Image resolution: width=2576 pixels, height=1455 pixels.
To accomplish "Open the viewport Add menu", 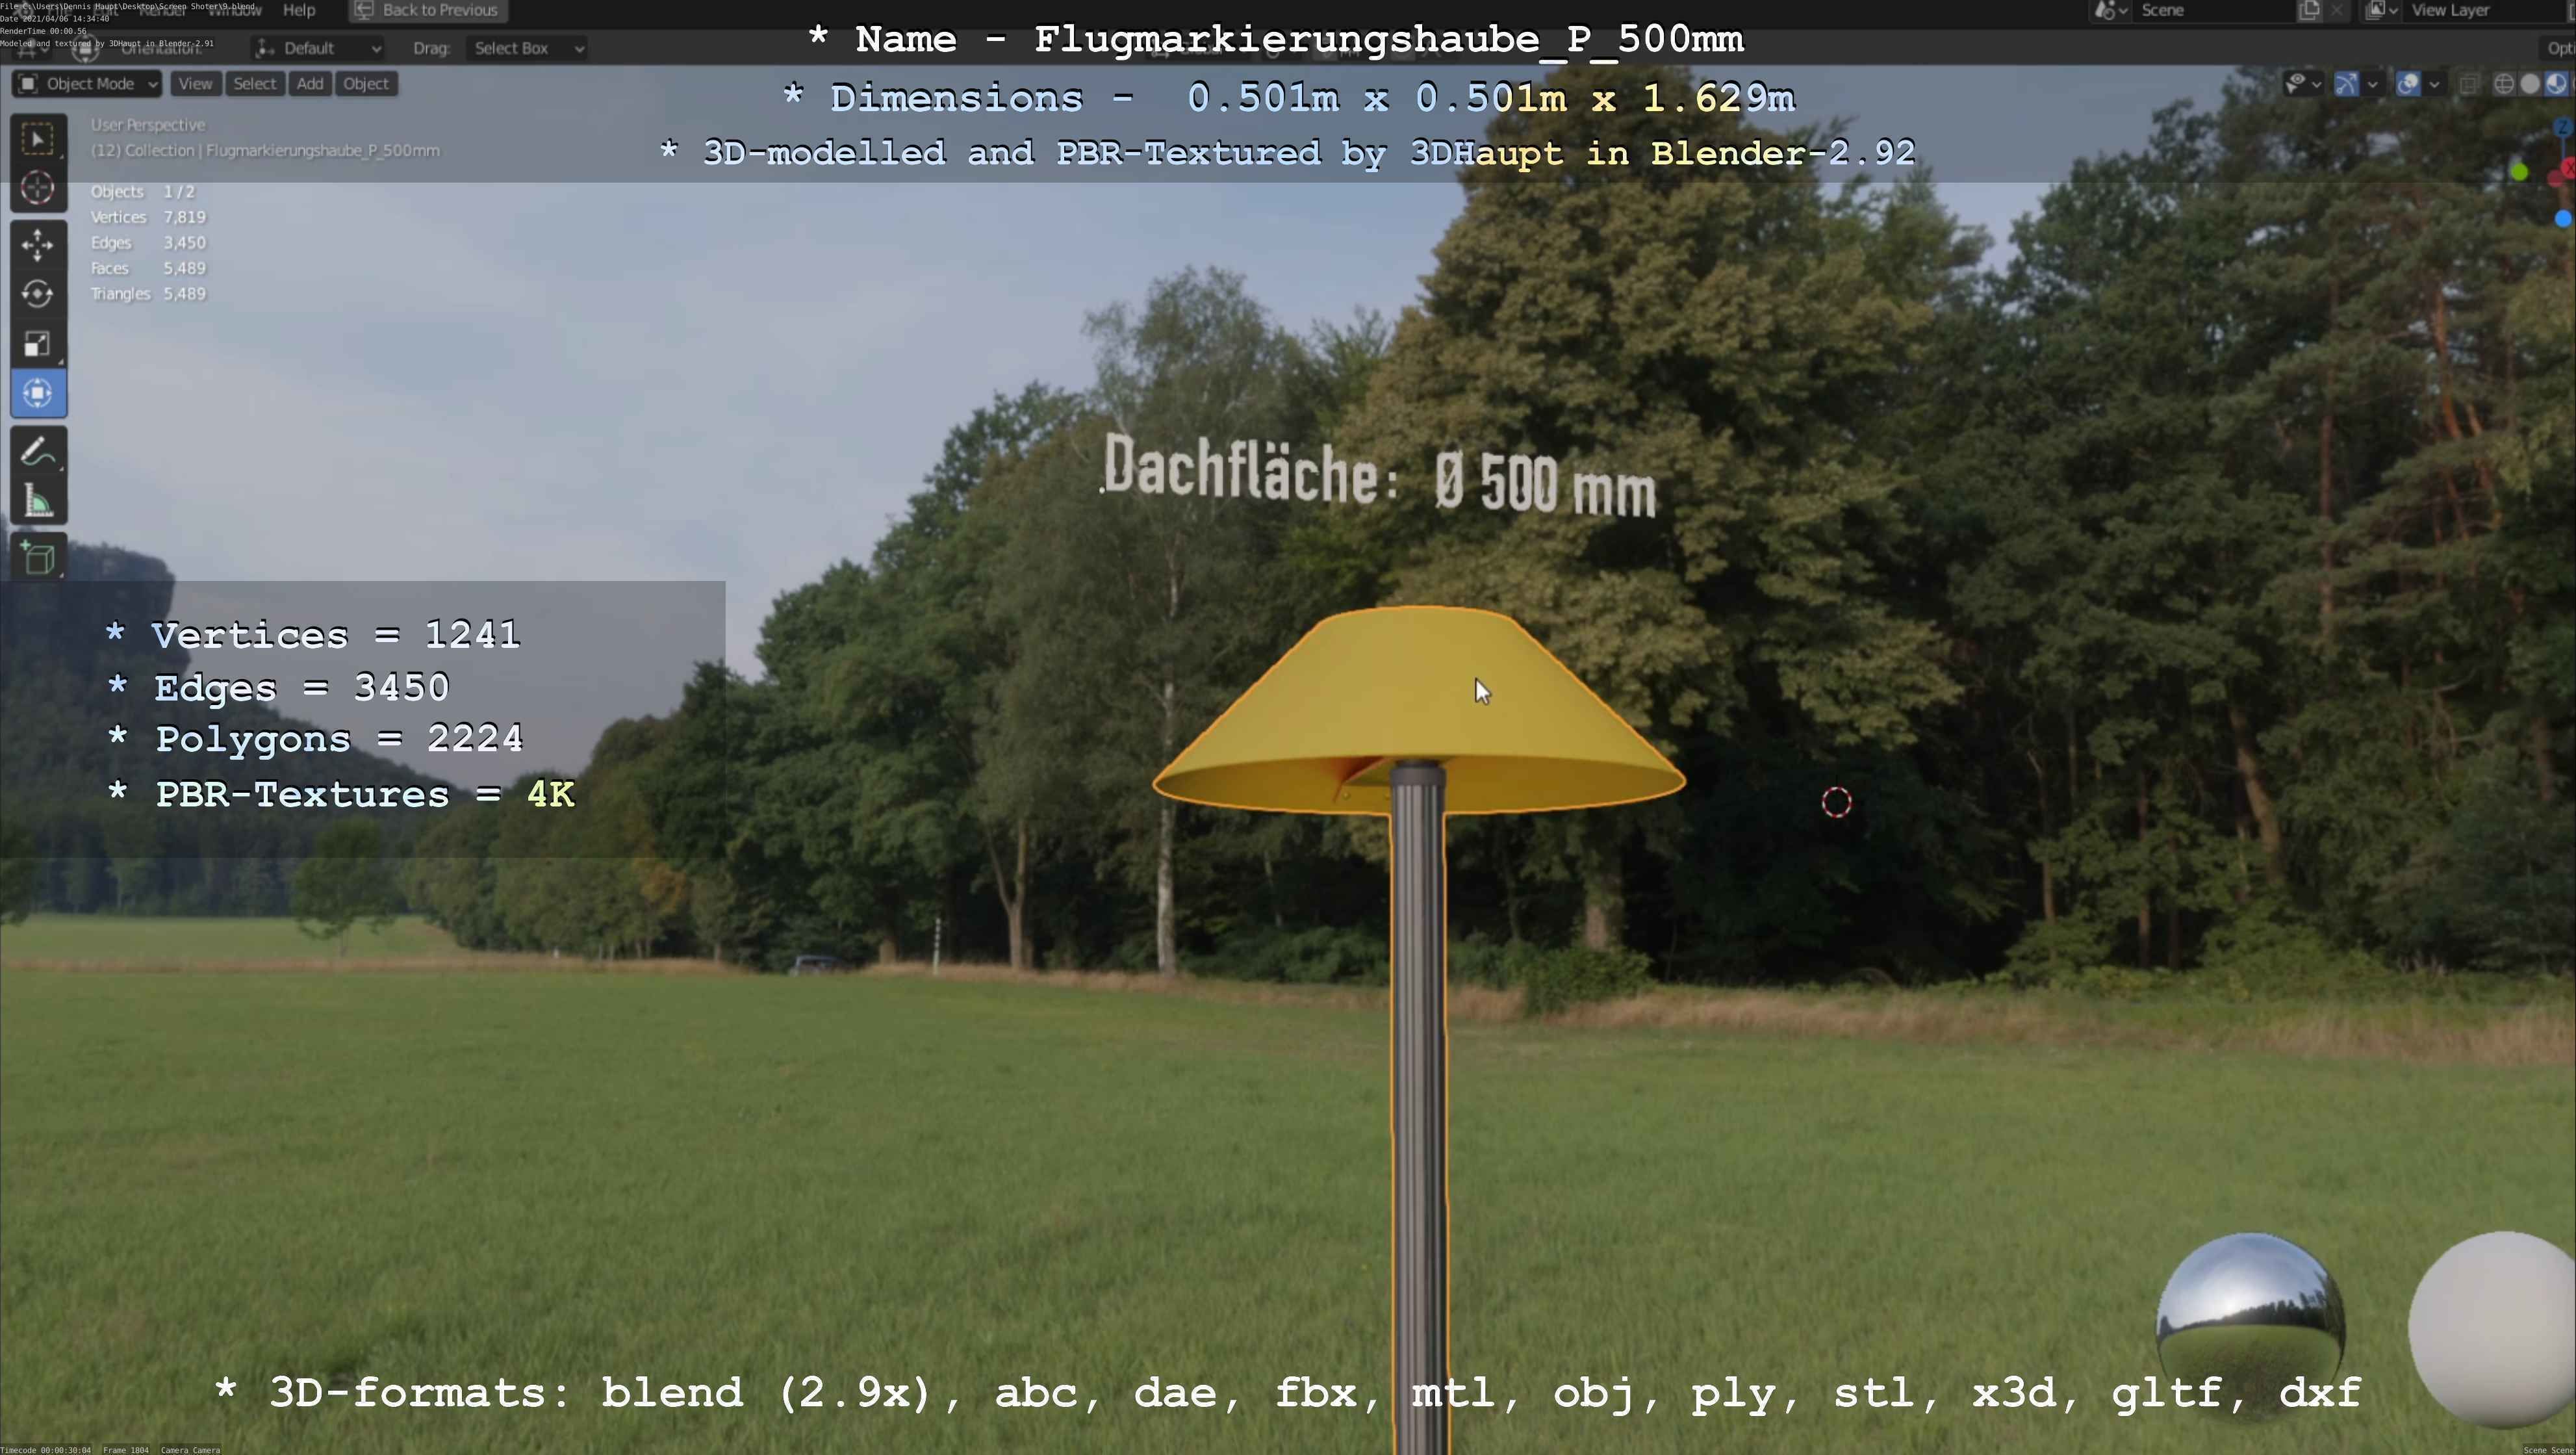I will click(310, 84).
